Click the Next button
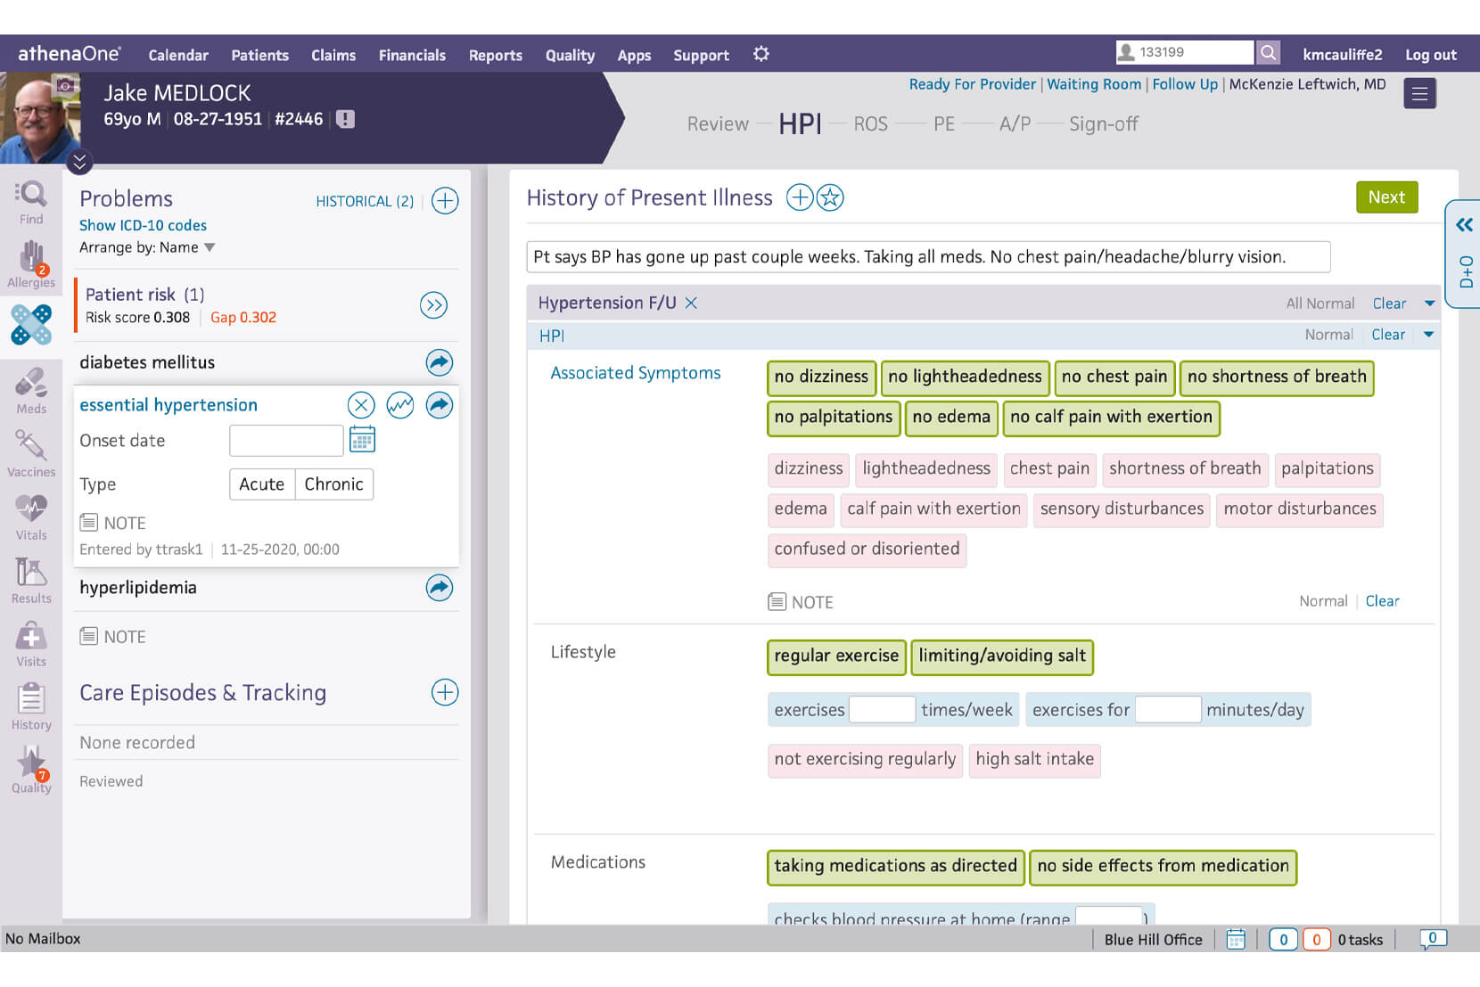The image size is (1480, 987). (x=1386, y=197)
